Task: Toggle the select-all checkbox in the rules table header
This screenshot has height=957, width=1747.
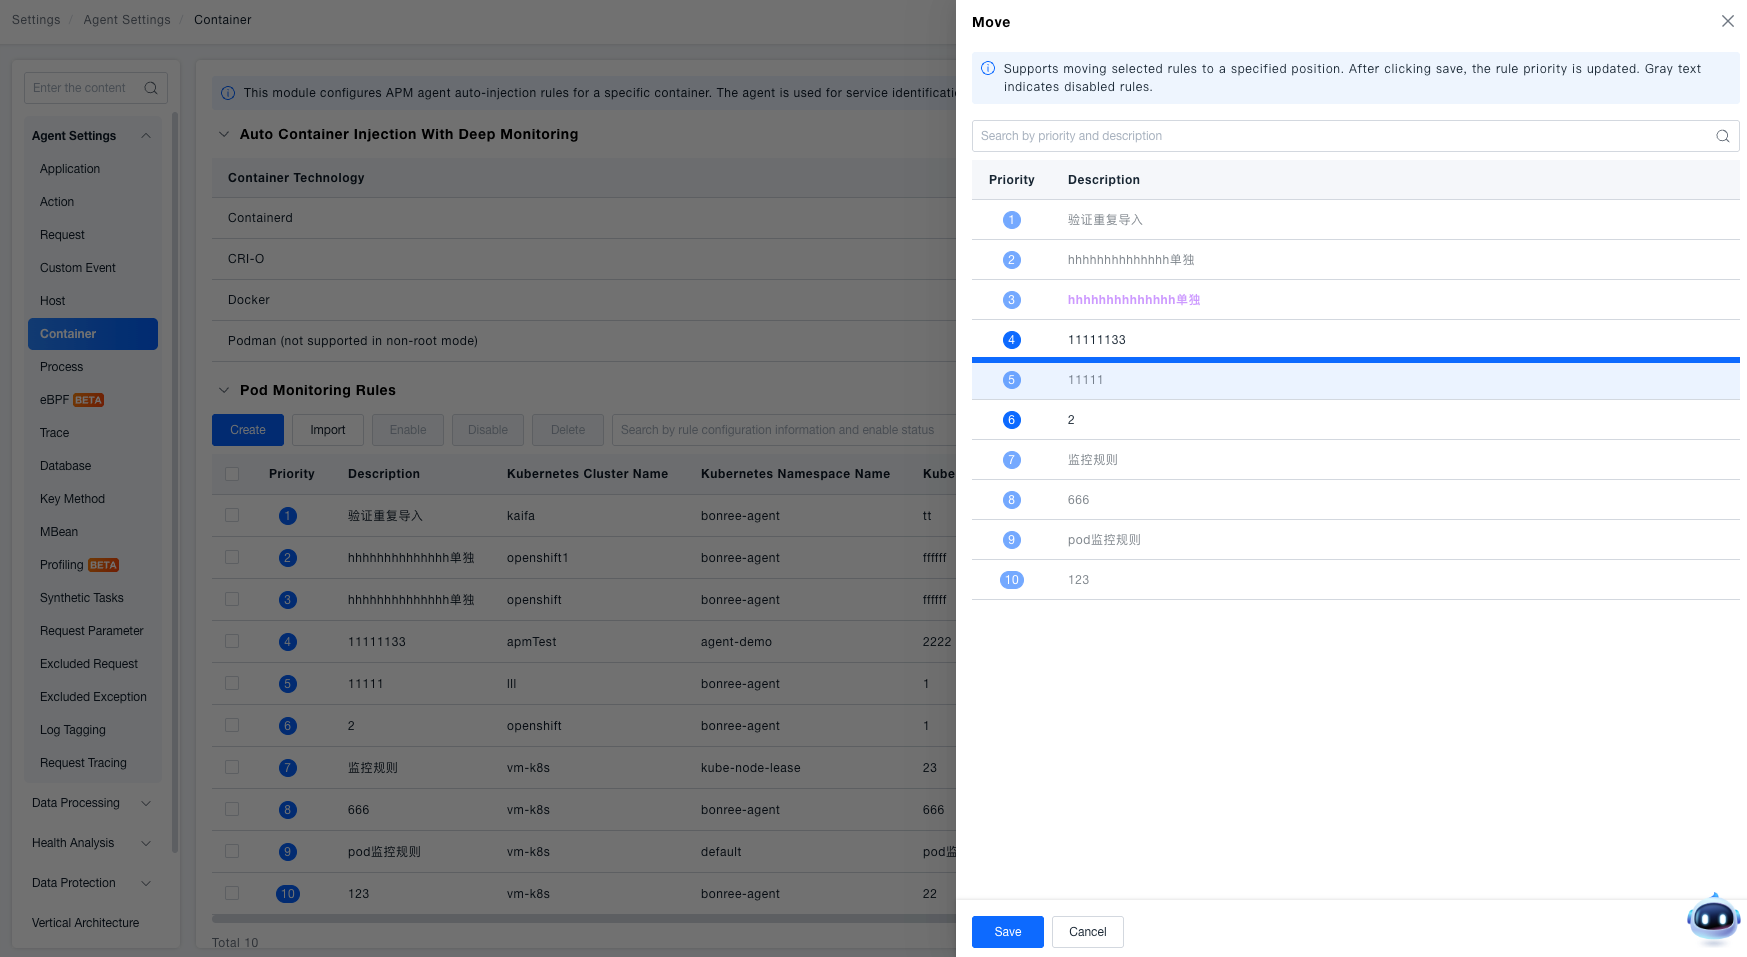Action: [x=232, y=474]
